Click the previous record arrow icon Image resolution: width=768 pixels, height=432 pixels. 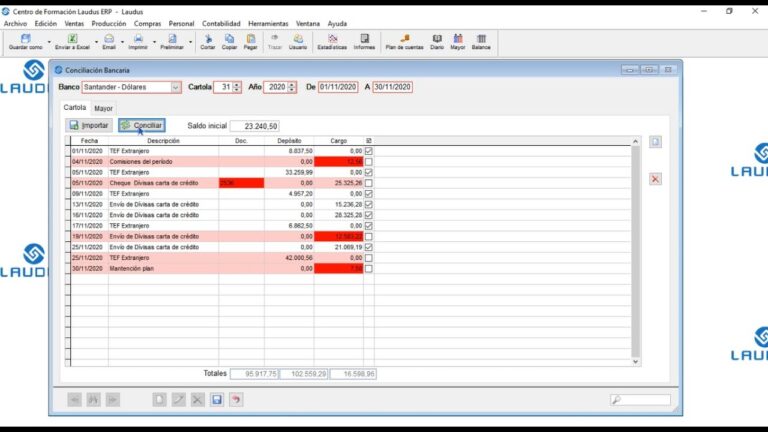(x=74, y=400)
